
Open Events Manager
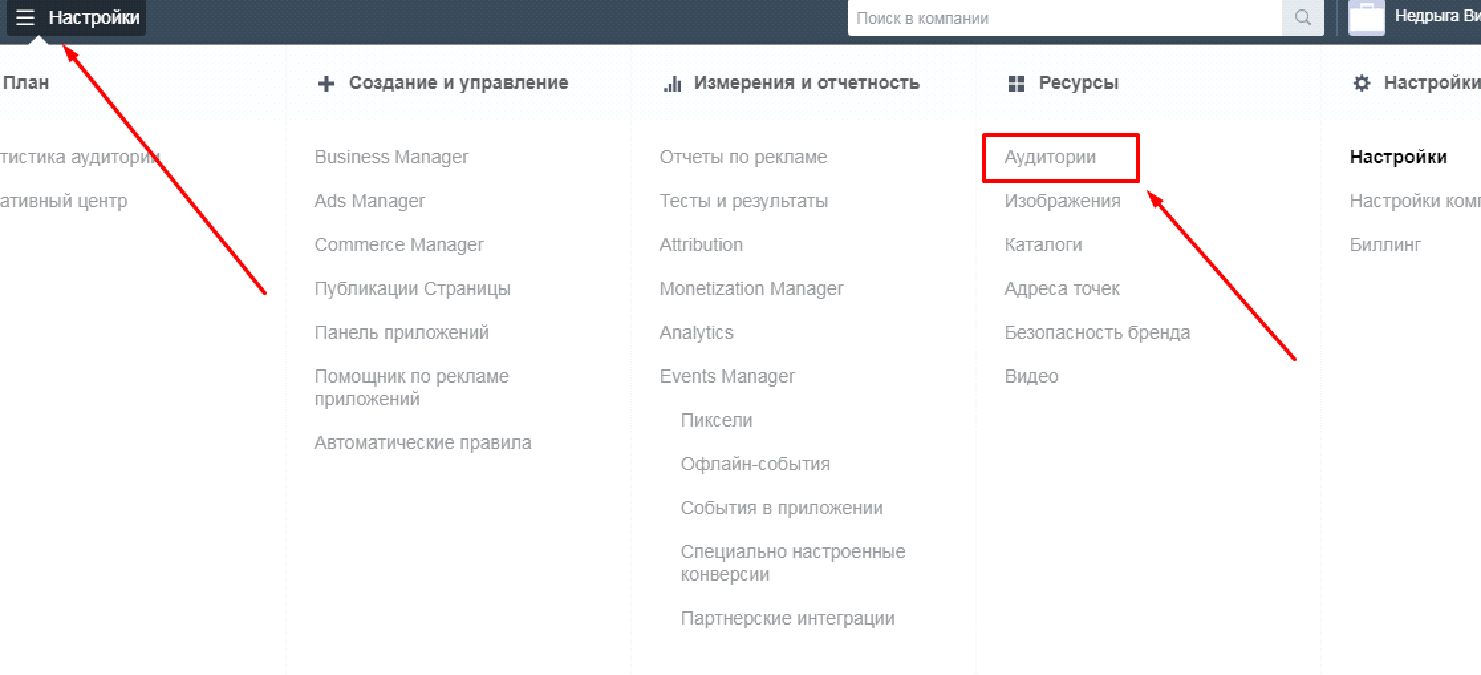click(x=727, y=377)
